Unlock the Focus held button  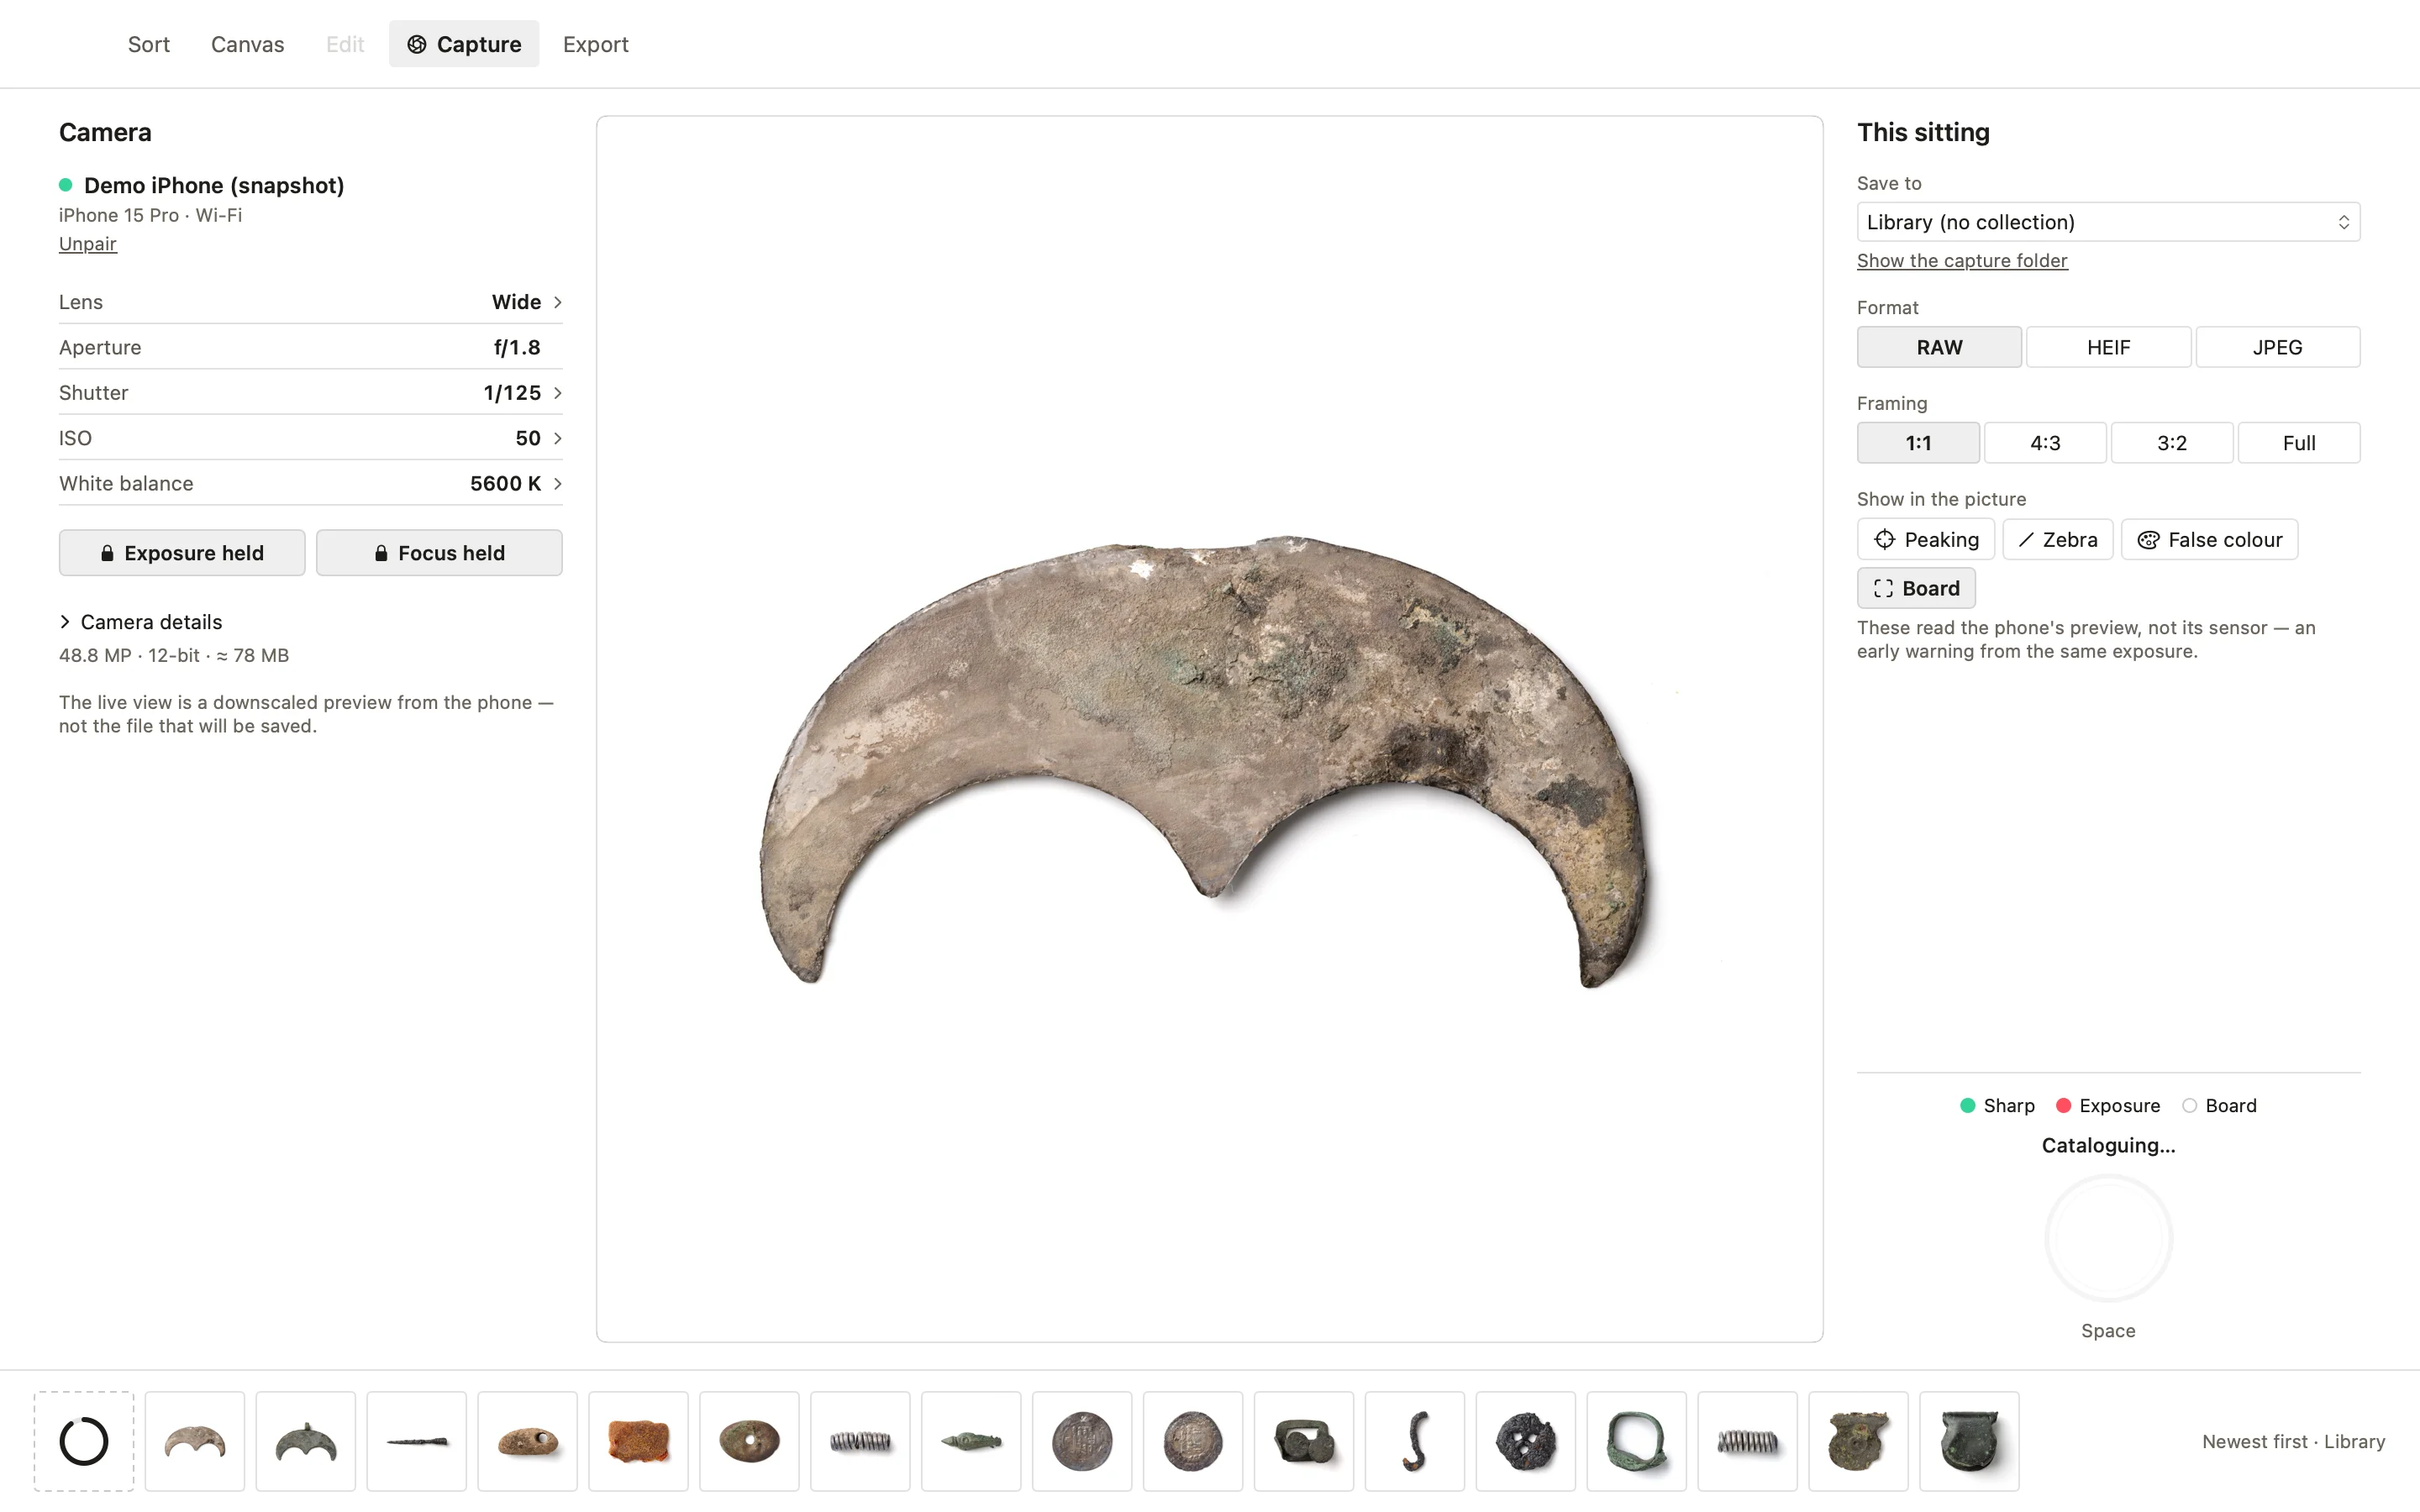tap(439, 553)
